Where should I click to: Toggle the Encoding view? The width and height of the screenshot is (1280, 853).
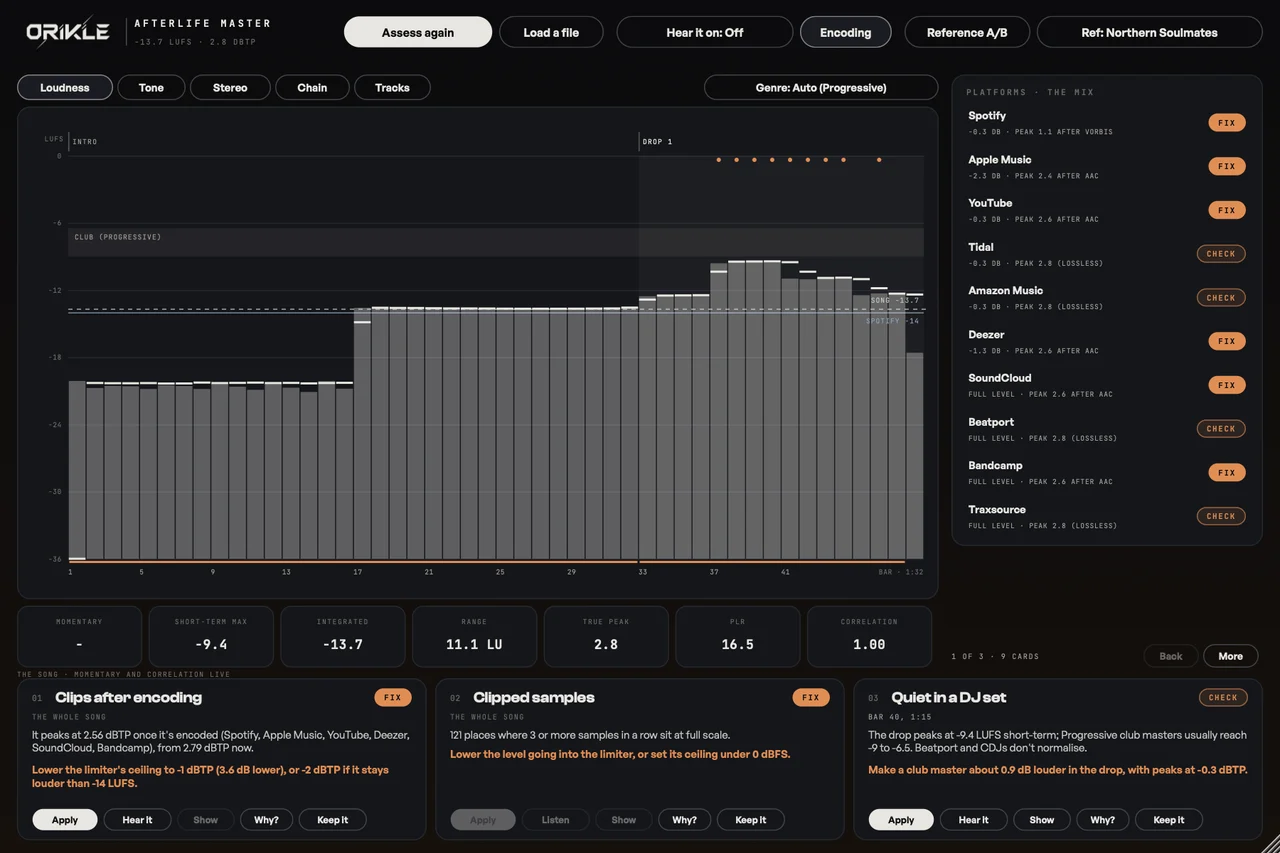click(x=846, y=32)
